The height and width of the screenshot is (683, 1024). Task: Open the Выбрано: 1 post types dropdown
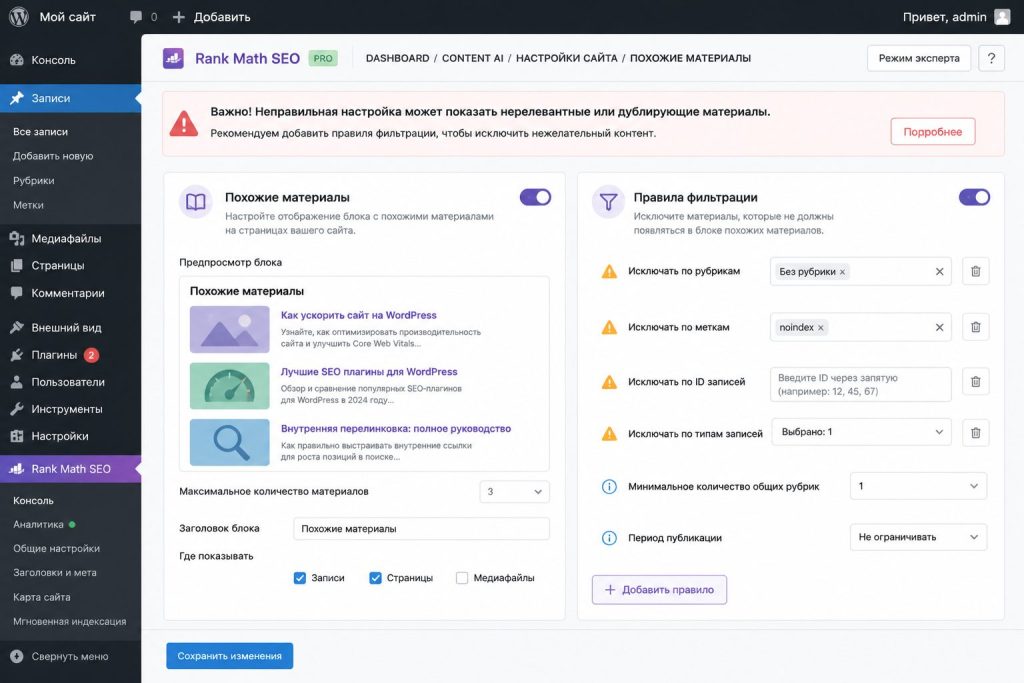861,432
